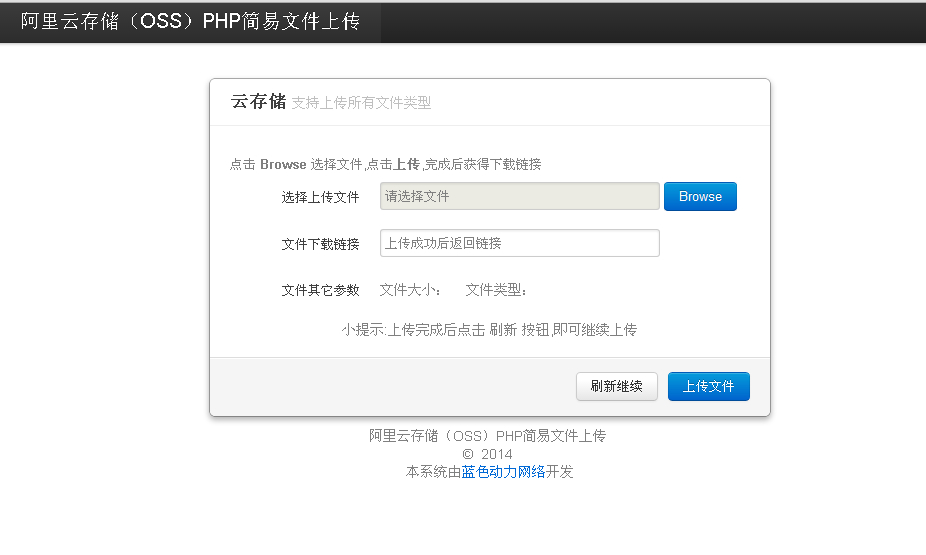Click bold 上传 word in instruction text

click(406, 165)
